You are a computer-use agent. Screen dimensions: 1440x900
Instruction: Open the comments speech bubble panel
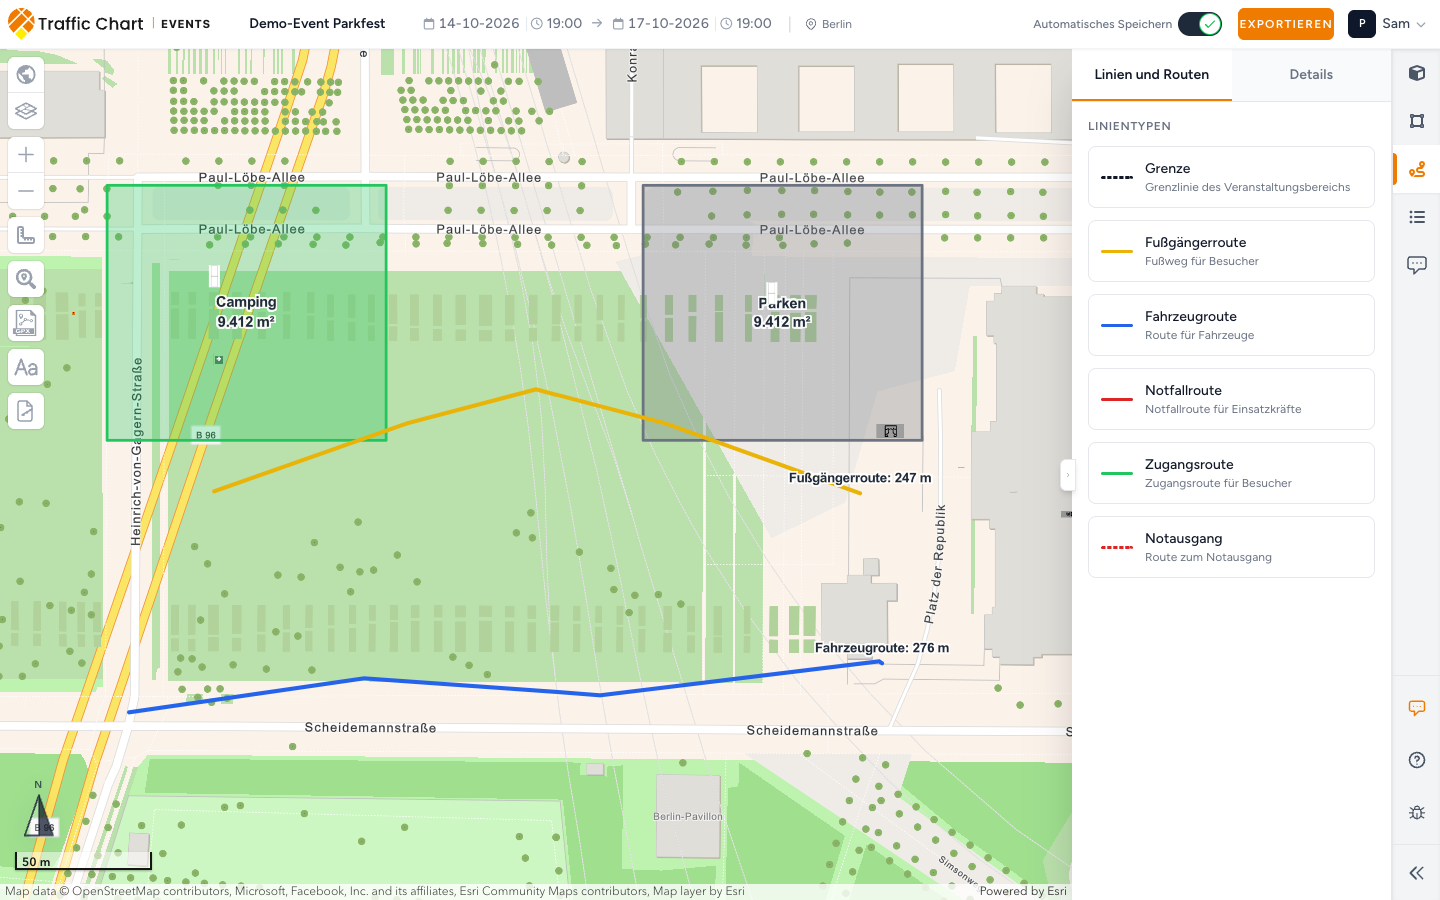(x=1416, y=265)
